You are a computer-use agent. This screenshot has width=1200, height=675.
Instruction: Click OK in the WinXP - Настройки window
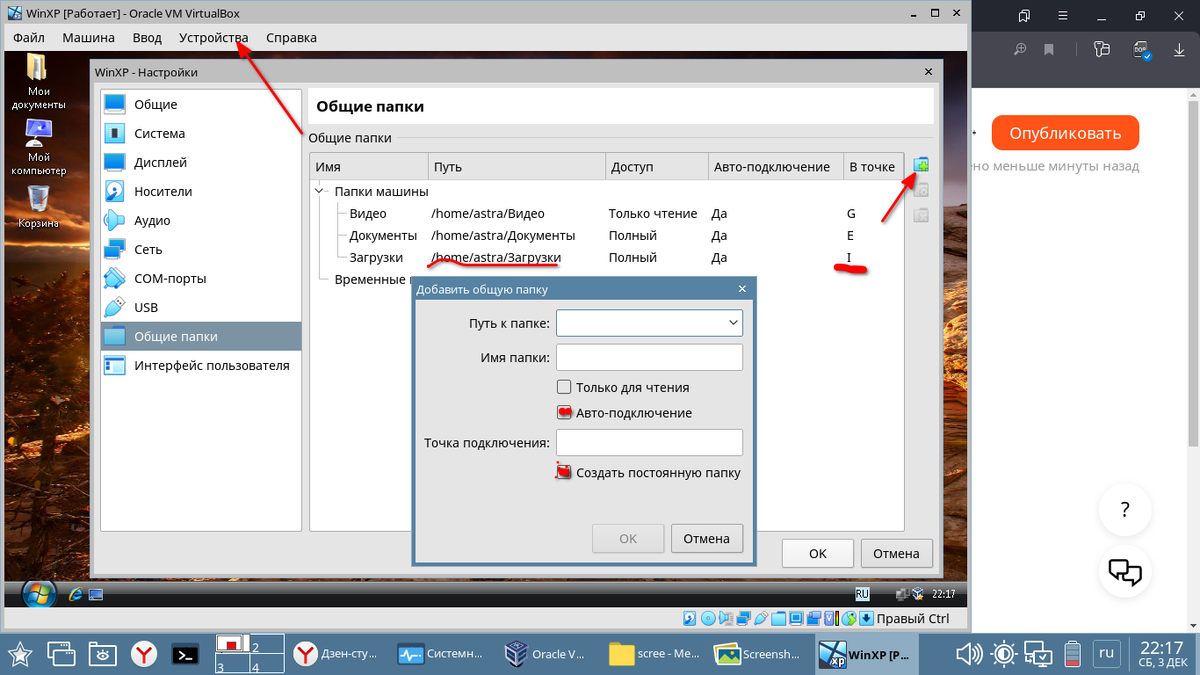point(818,553)
